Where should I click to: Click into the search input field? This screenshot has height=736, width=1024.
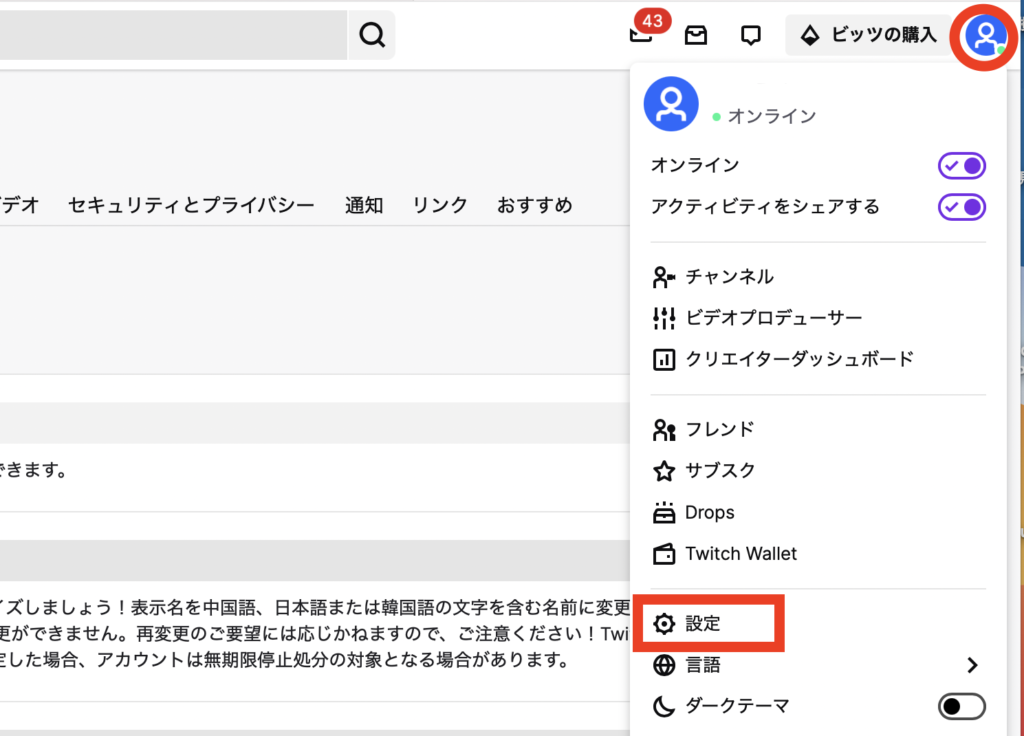(x=173, y=35)
